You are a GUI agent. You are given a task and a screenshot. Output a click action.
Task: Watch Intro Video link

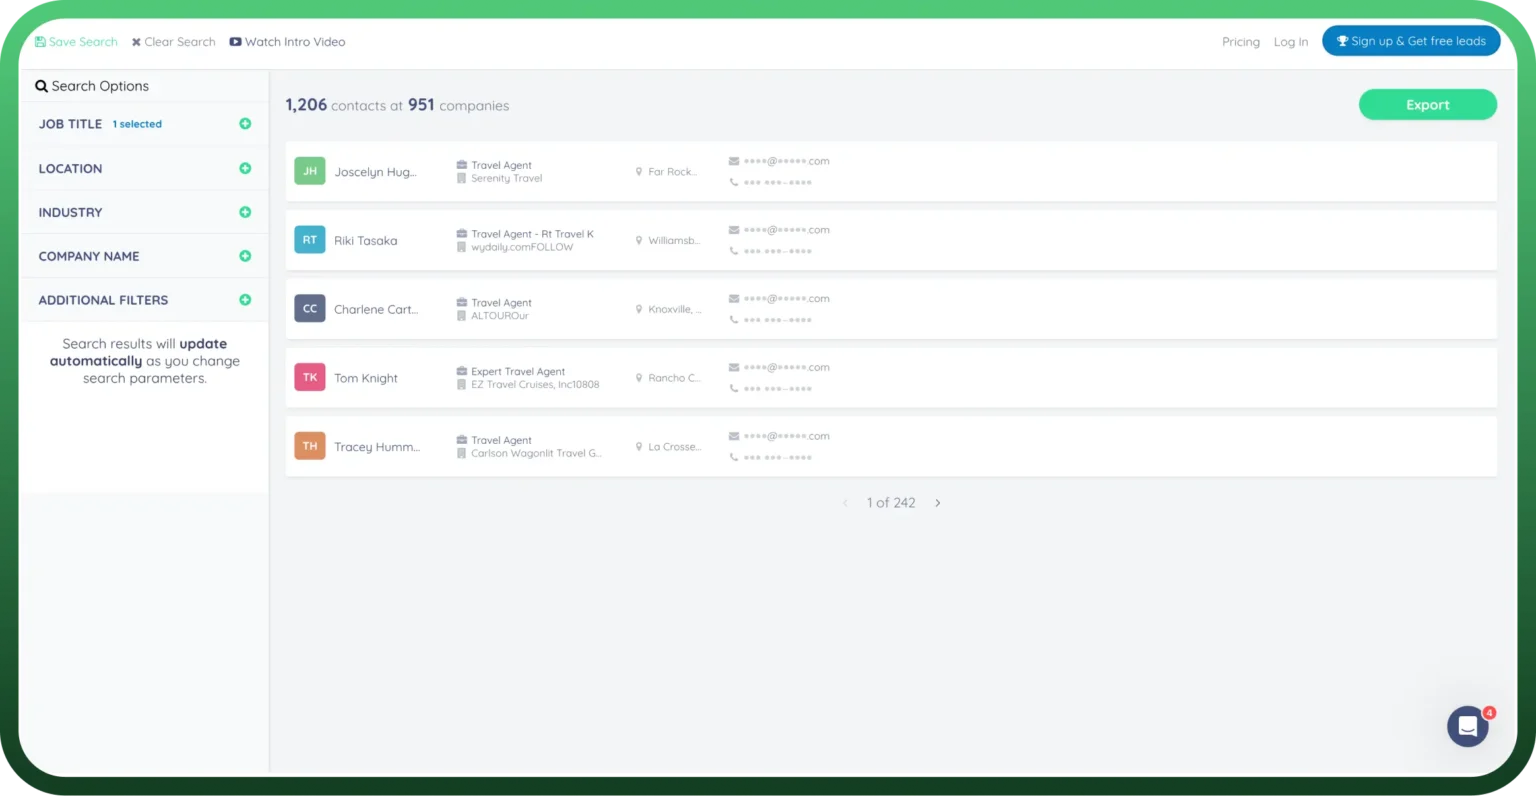[287, 42]
